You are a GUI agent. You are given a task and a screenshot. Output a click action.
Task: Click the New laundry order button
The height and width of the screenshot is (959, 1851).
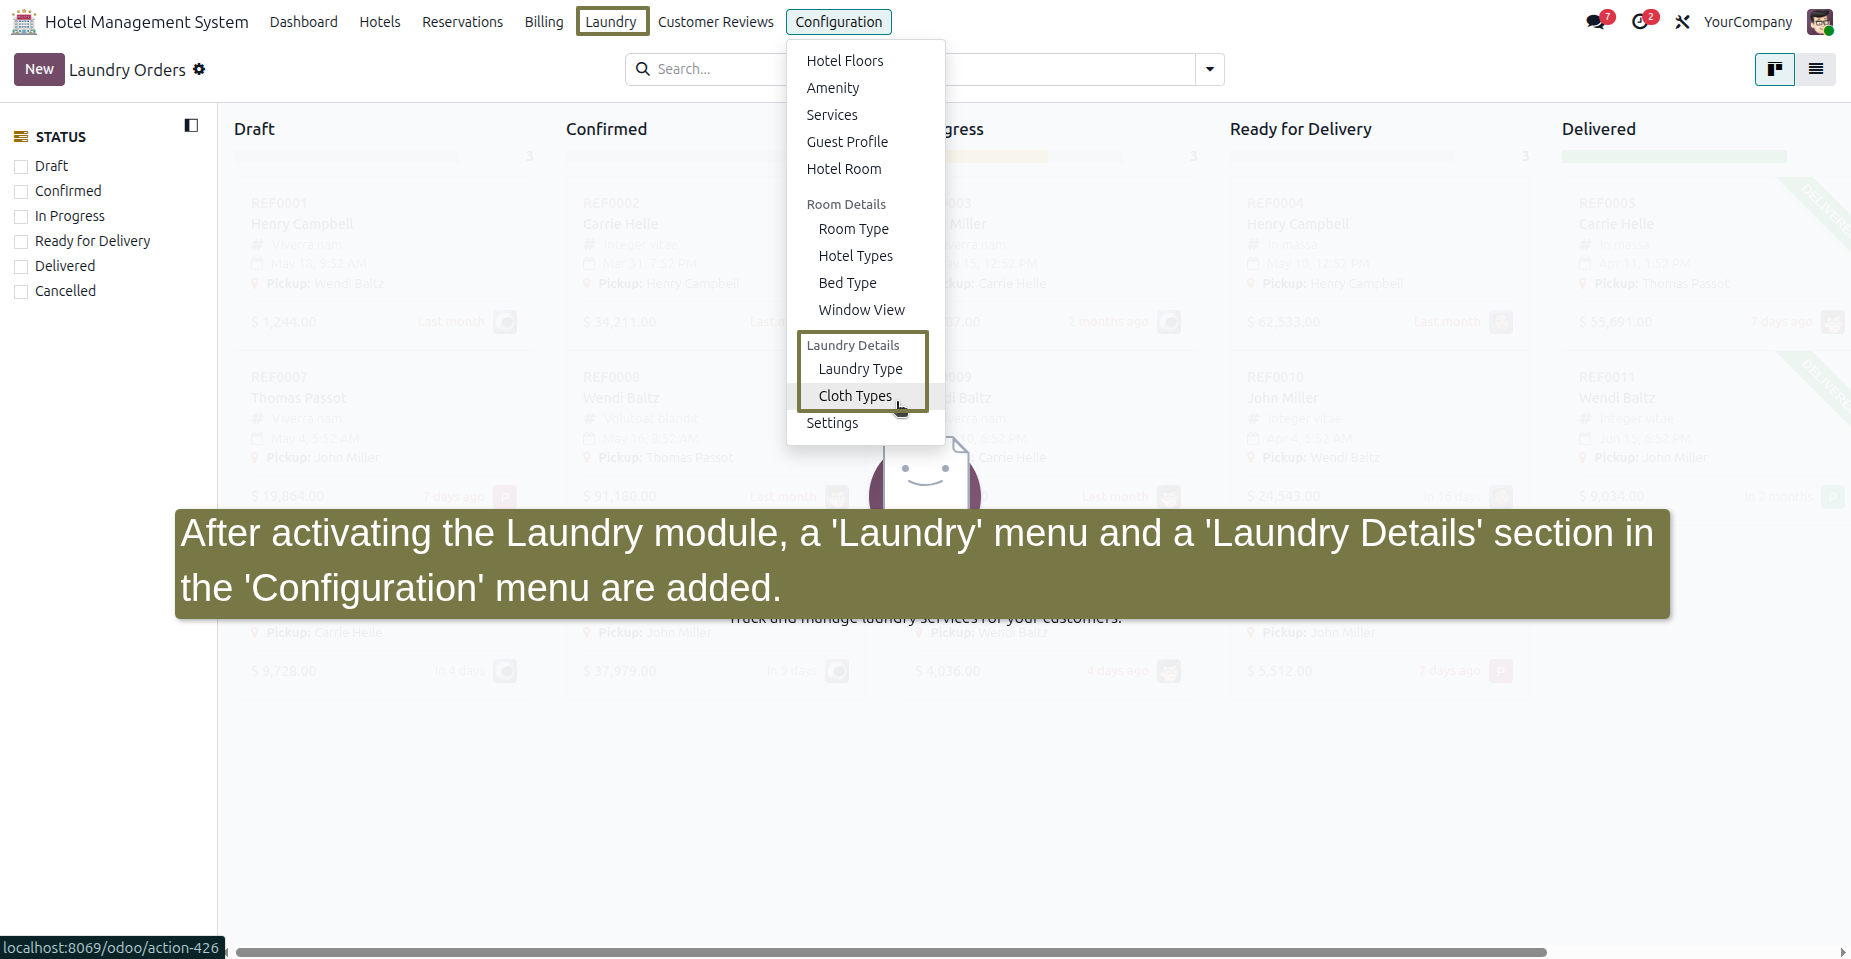pos(39,69)
